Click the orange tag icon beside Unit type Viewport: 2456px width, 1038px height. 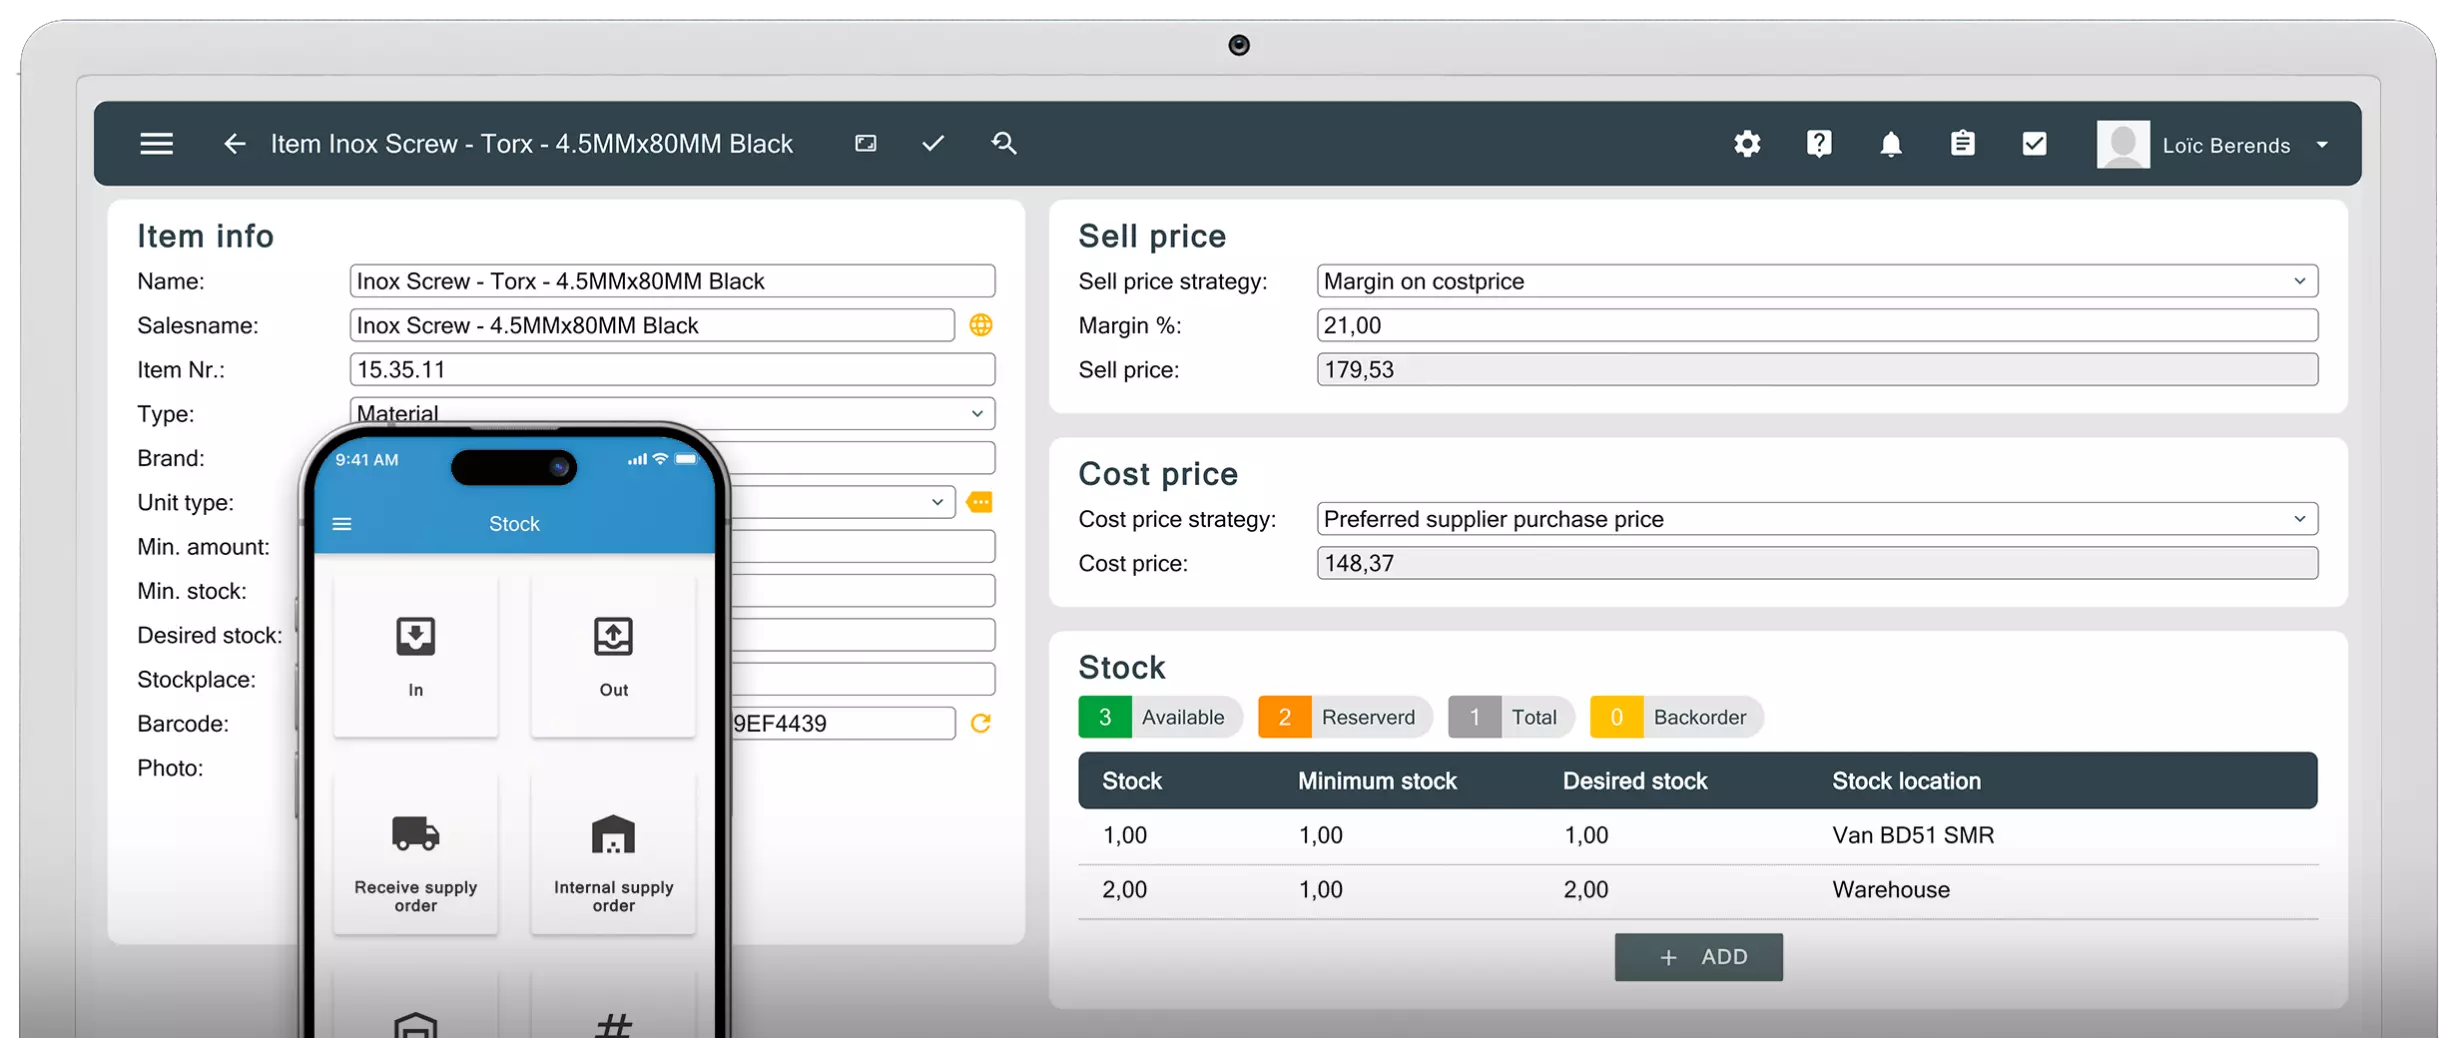(x=980, y=502)
